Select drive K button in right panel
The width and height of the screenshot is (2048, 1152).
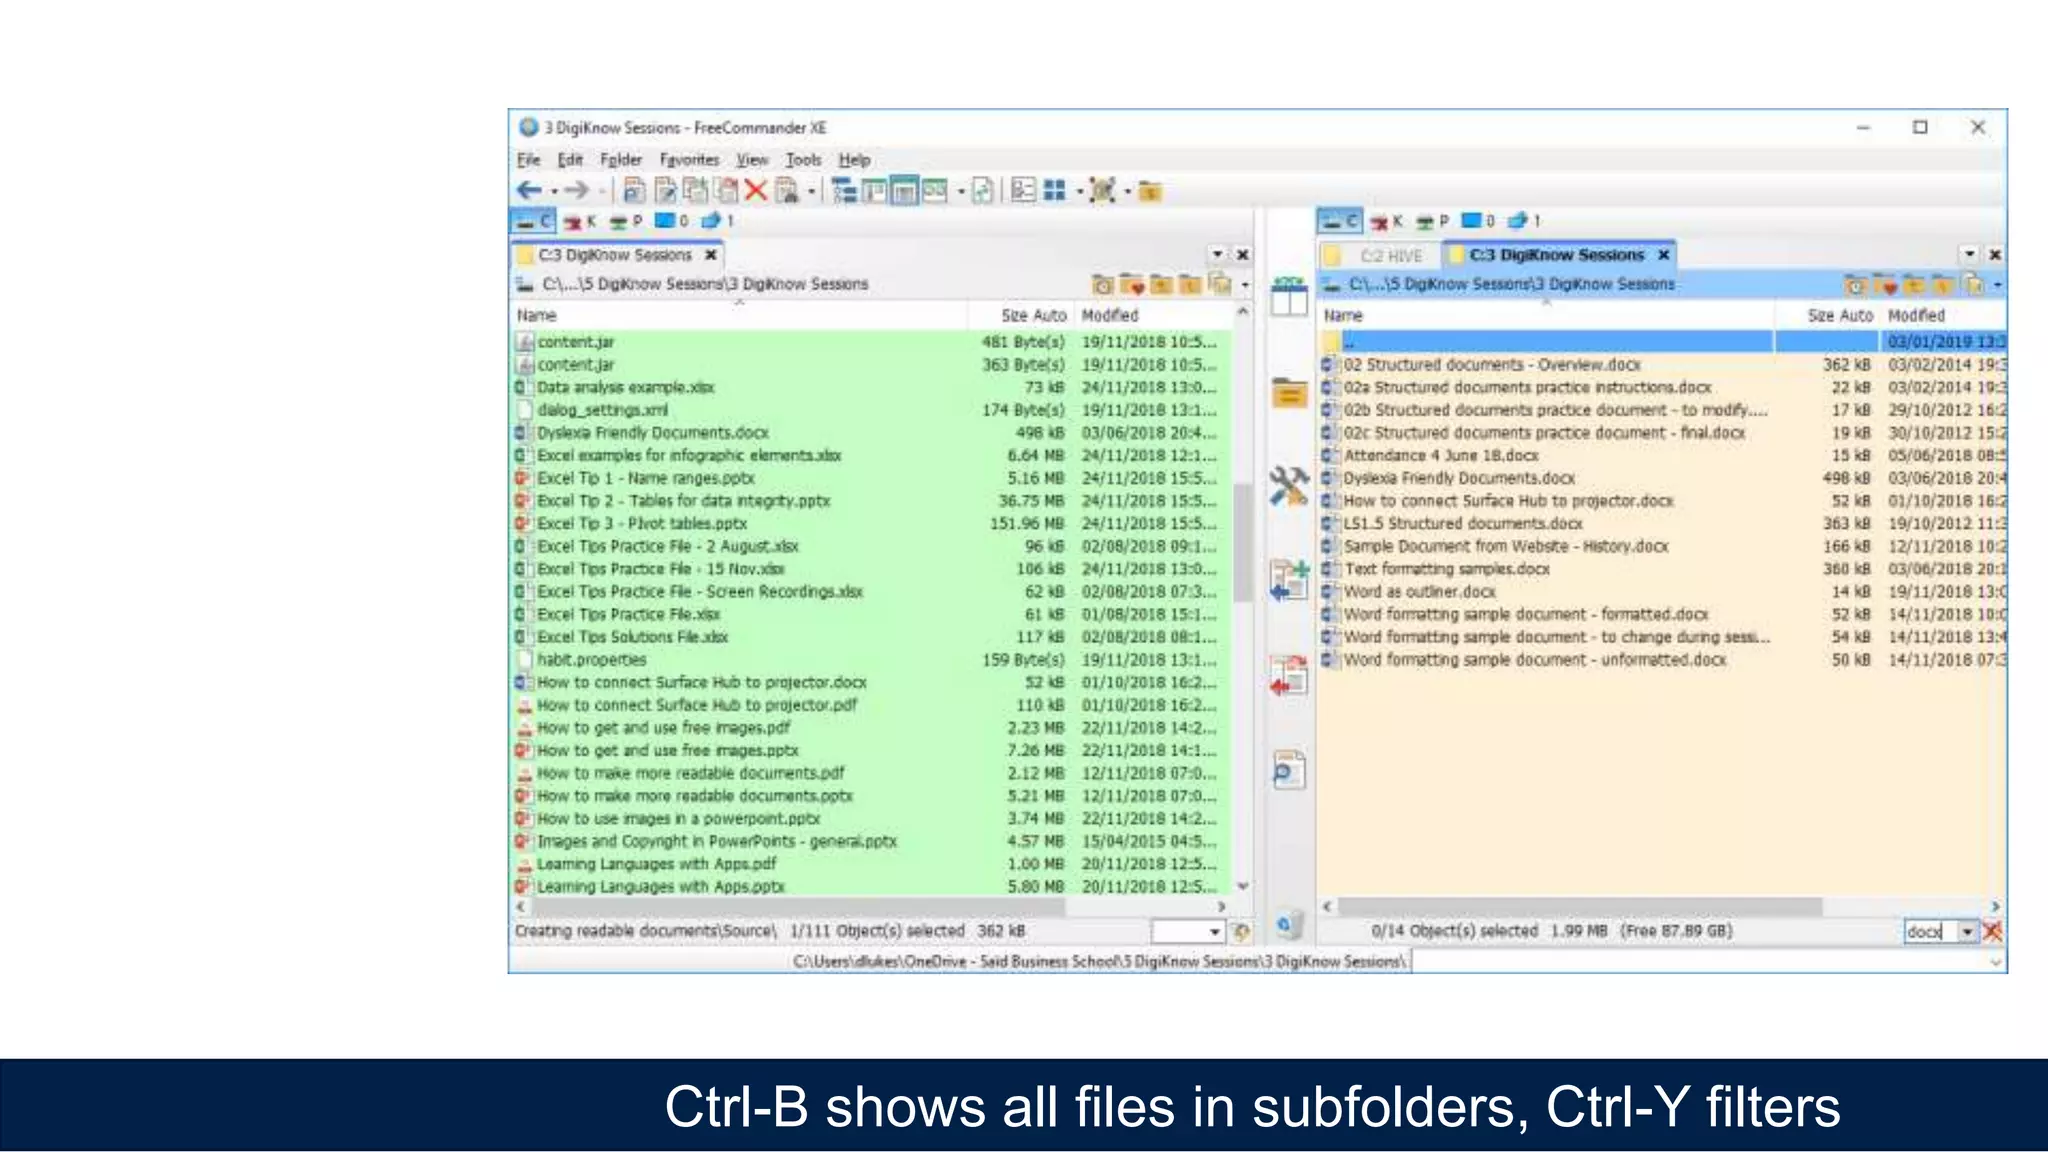pos(1386,221)
